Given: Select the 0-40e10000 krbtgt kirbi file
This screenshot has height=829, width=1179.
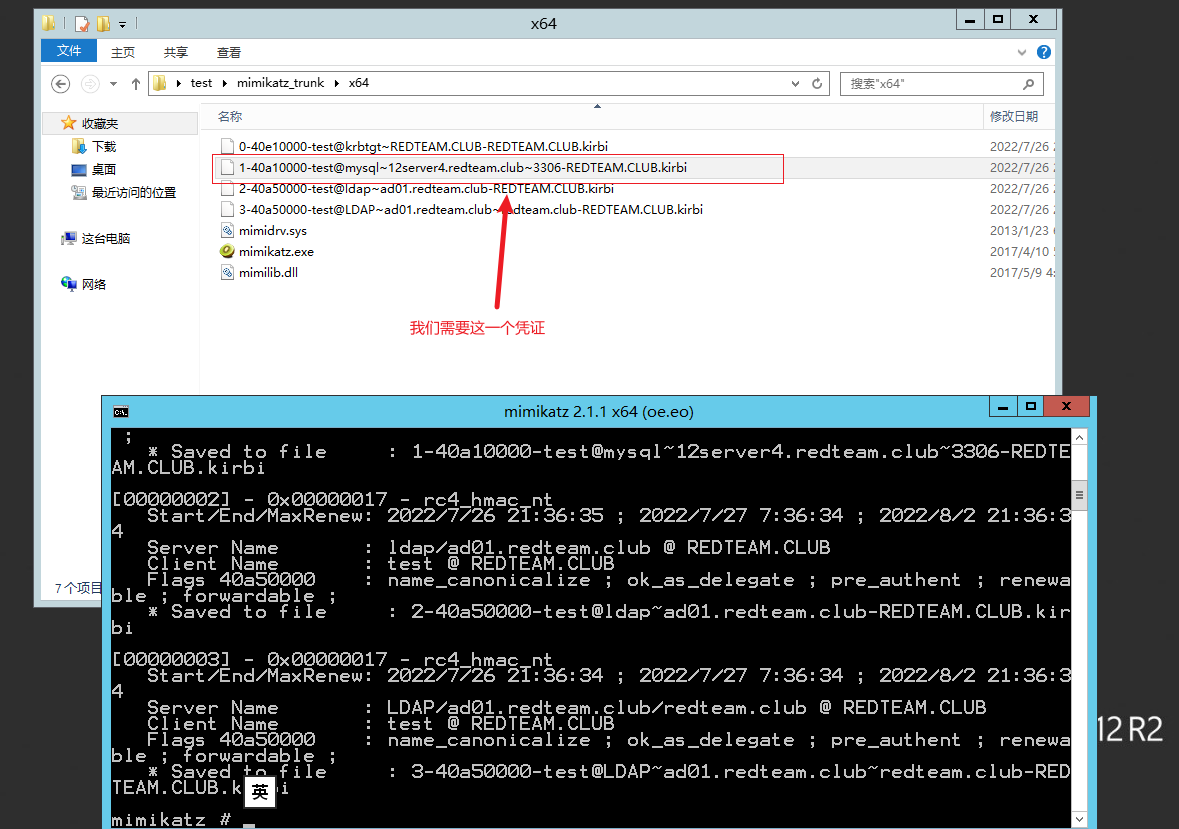Looking at the screenshot, I should [x=423, y=147].
